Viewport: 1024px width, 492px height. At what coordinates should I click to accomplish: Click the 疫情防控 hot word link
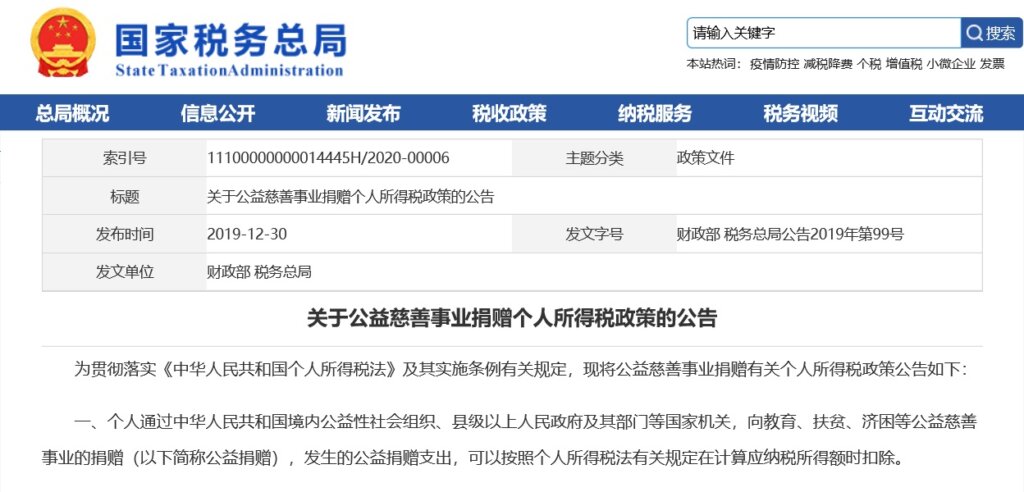(x=774, y=64)
